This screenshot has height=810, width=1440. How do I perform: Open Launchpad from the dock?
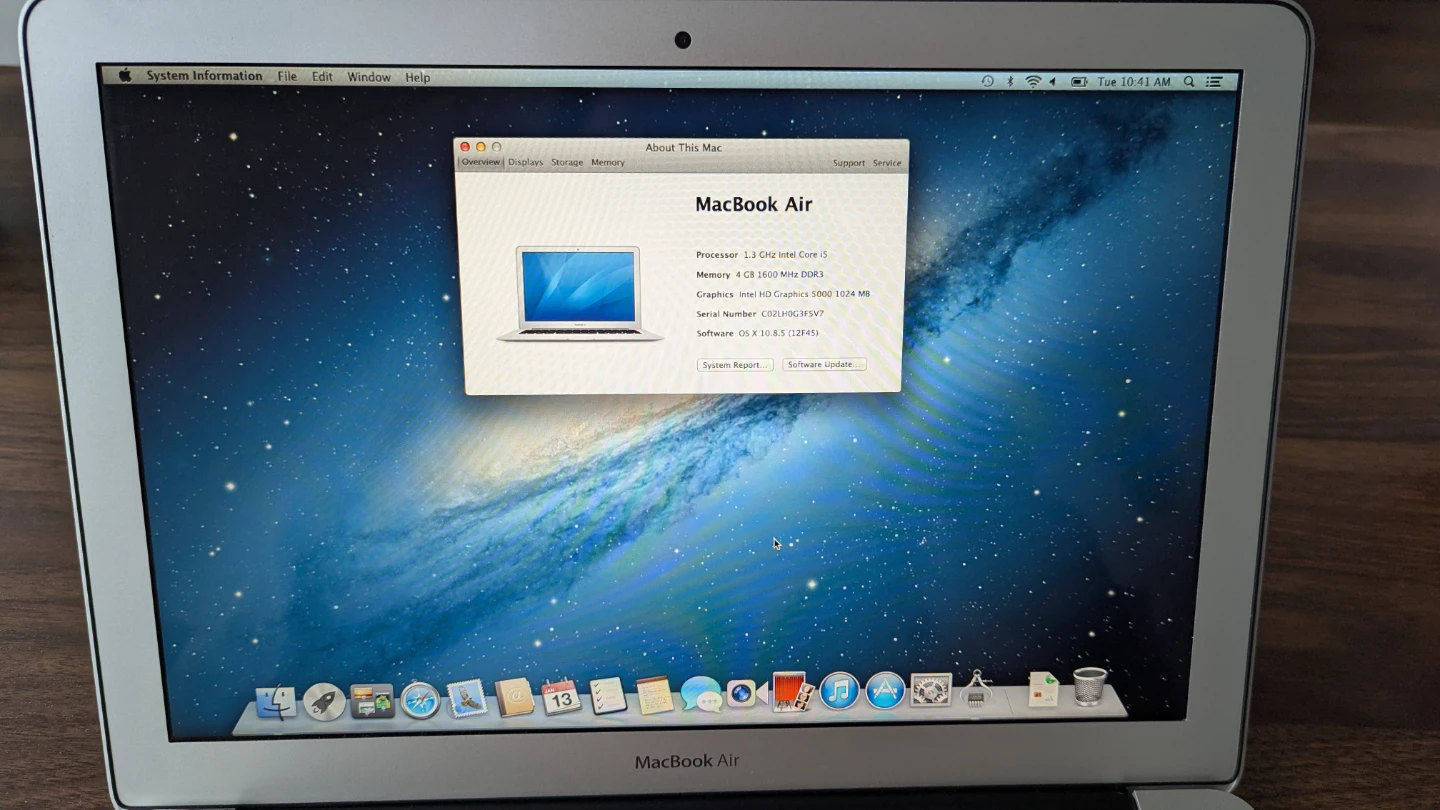point(324,702)
